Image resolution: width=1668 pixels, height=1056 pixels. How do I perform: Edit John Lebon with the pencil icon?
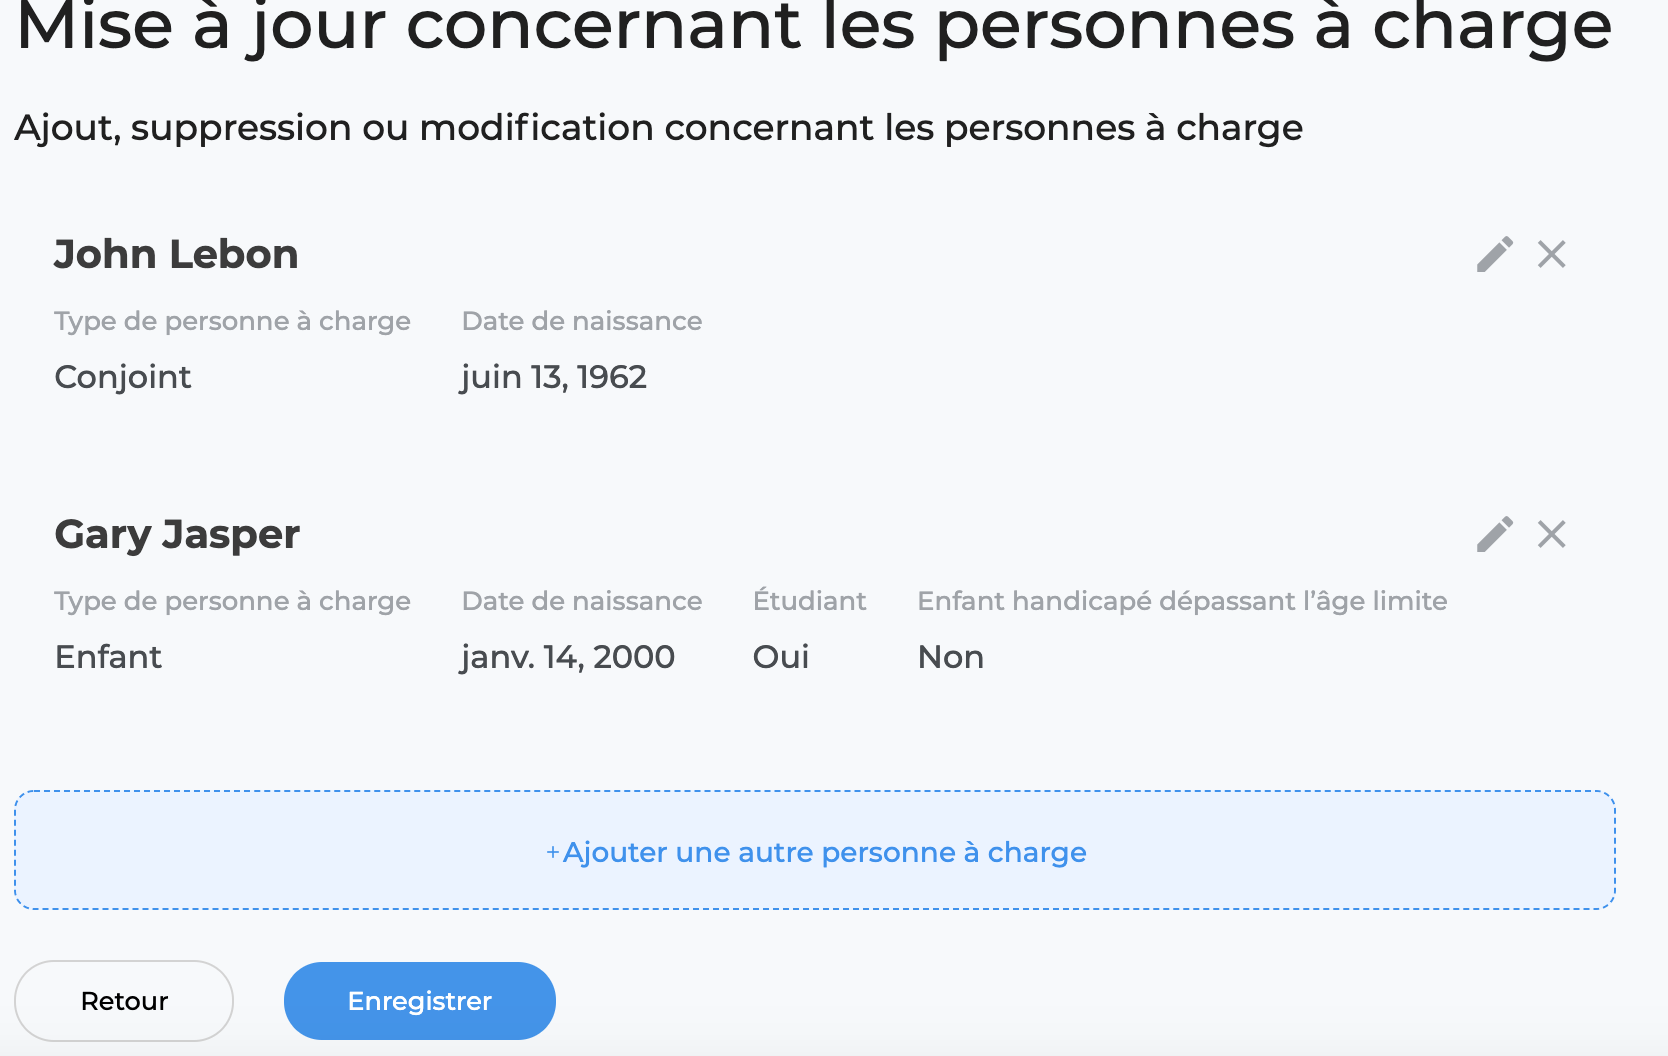(x=1495, y=254)
